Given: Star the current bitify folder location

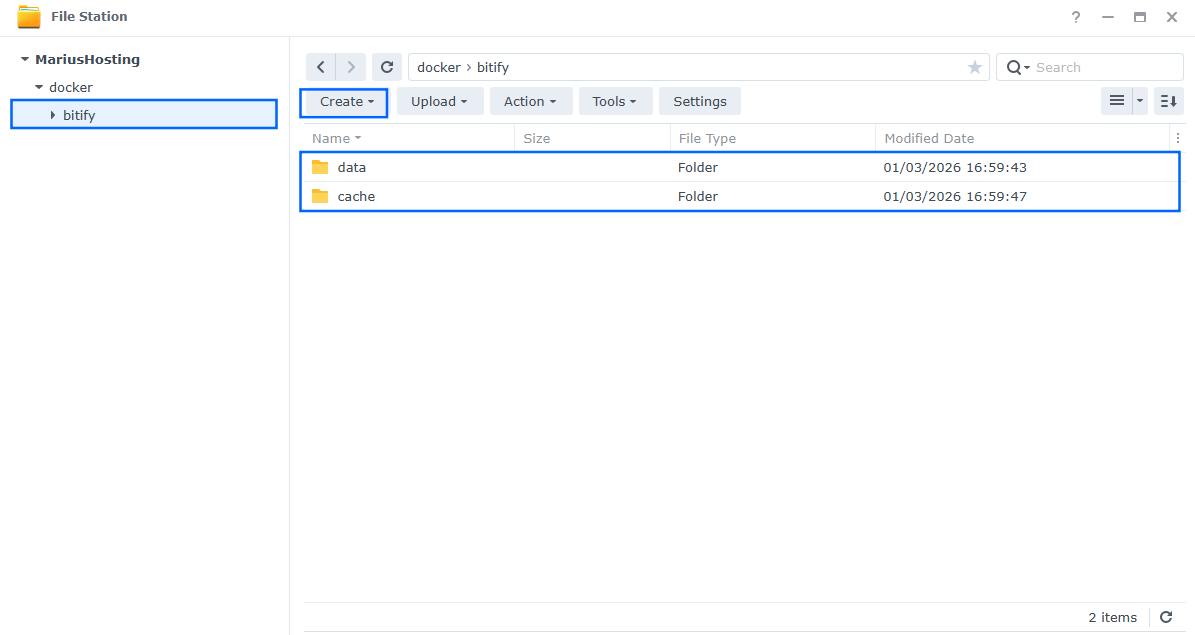Looking at the screenshot, I should 974,67.
